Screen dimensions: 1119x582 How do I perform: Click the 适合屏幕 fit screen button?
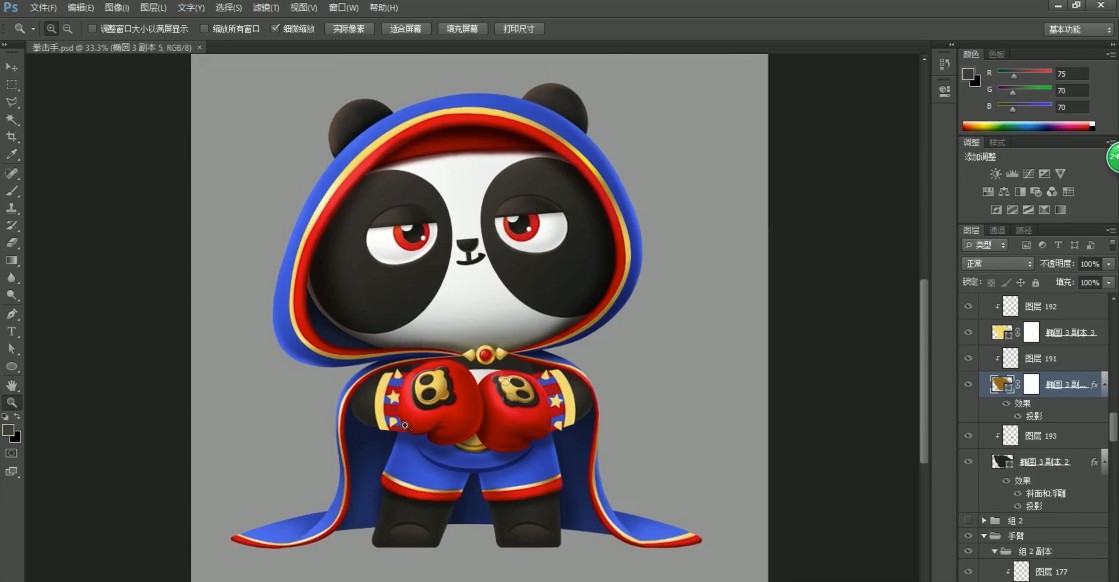406,29
